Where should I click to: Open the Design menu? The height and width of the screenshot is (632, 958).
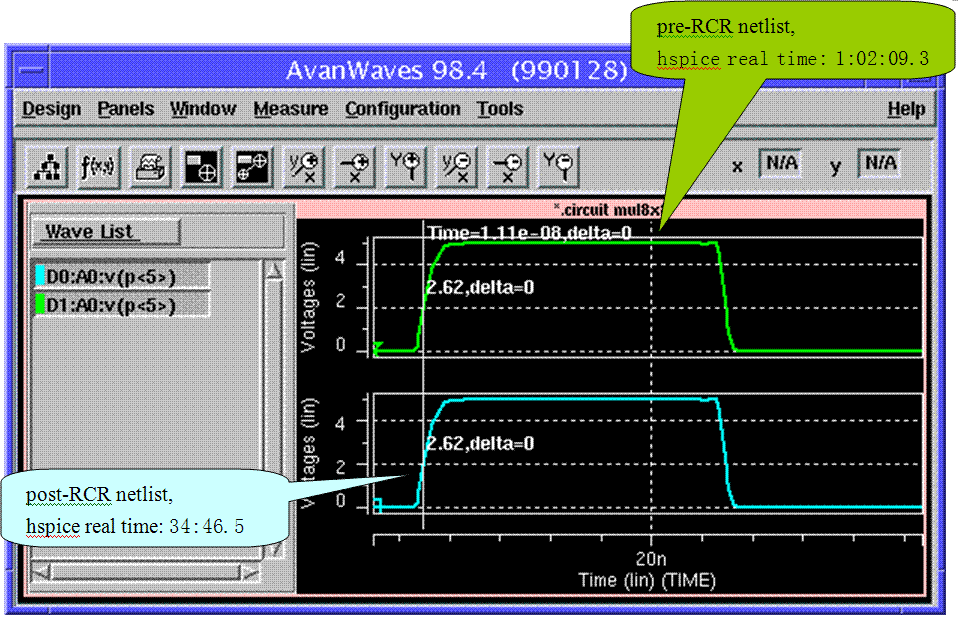52,109
